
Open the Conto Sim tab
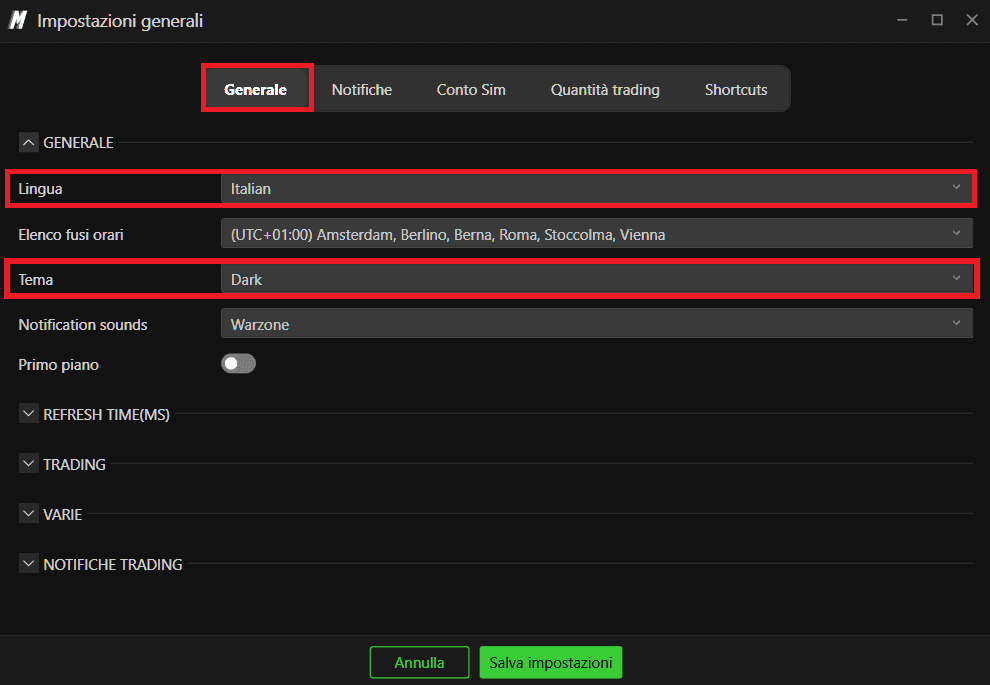click(471, 90)
